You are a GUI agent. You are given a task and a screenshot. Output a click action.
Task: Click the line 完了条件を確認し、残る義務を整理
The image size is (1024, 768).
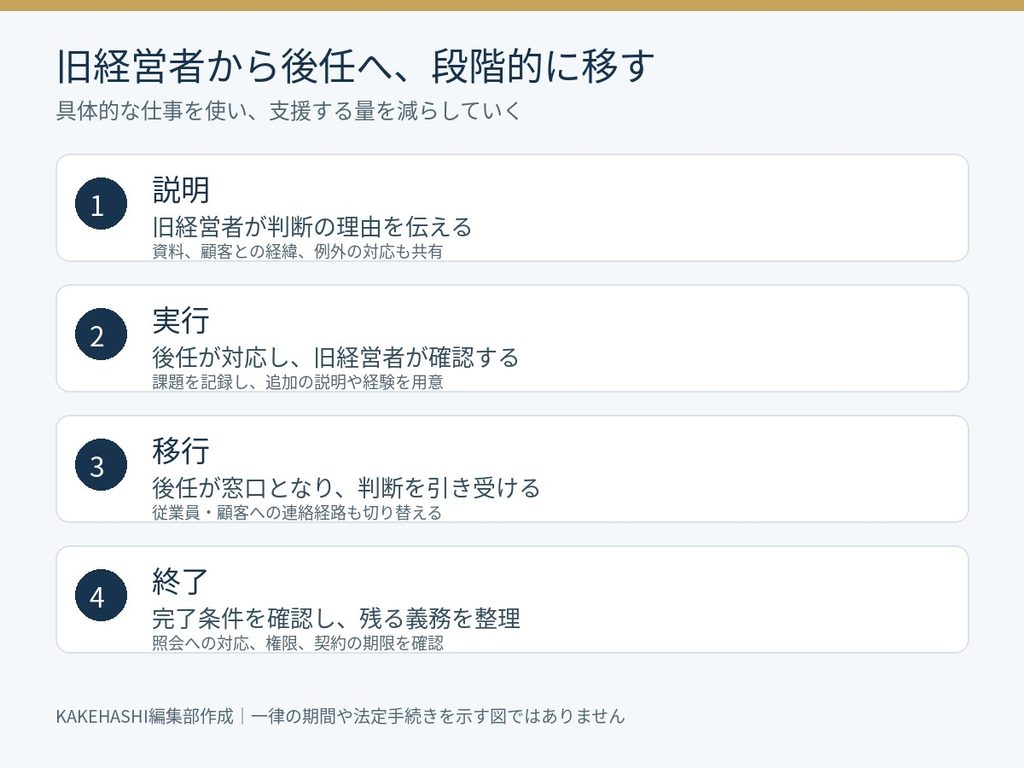click(x=336, y=619)
